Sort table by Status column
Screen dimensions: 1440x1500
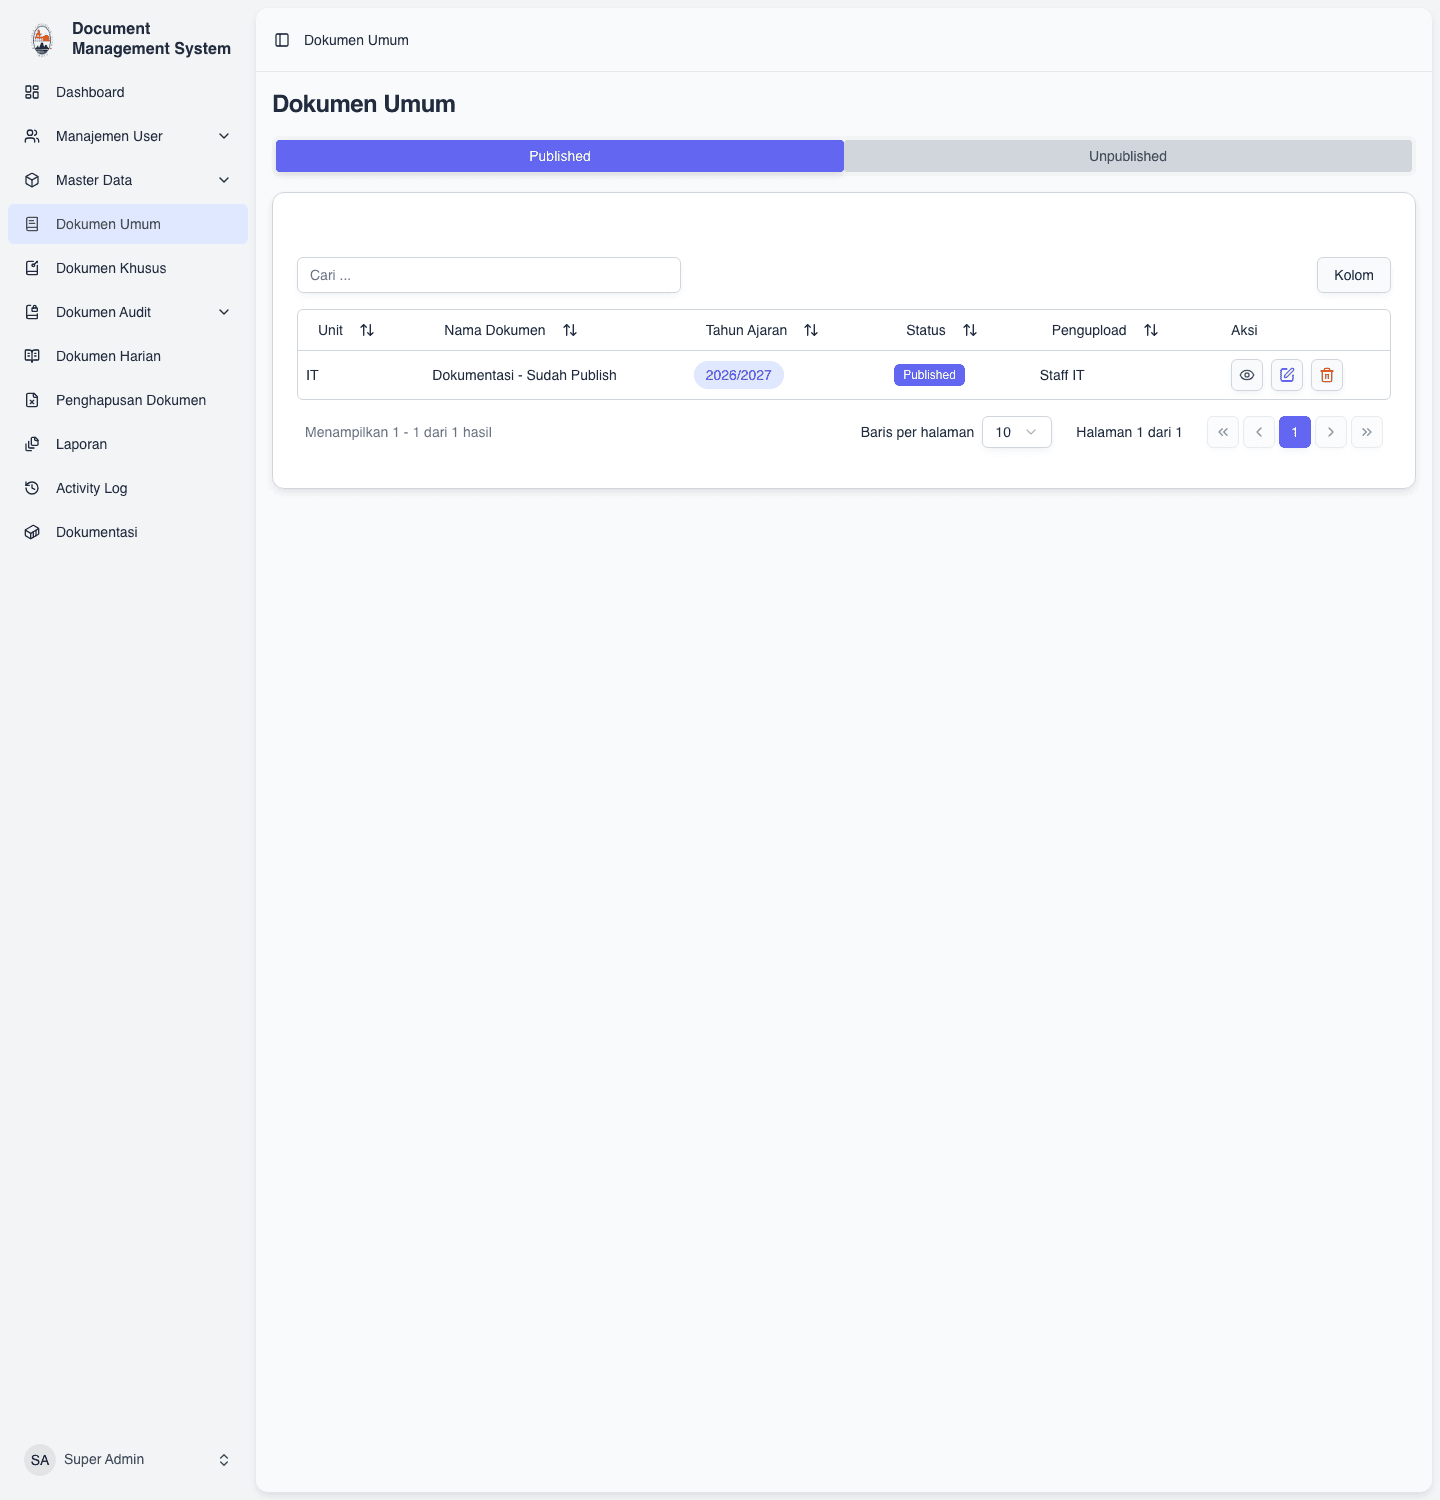941,330
